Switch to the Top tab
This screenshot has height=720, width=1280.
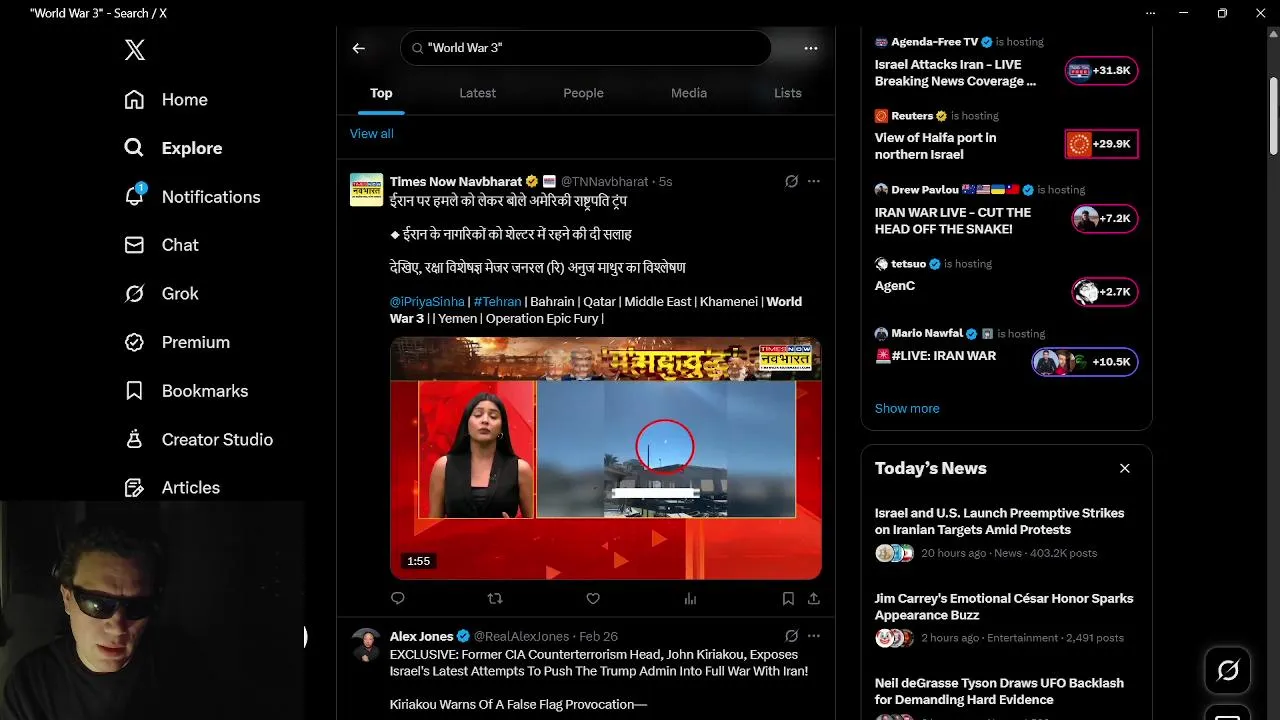(381, 93)
